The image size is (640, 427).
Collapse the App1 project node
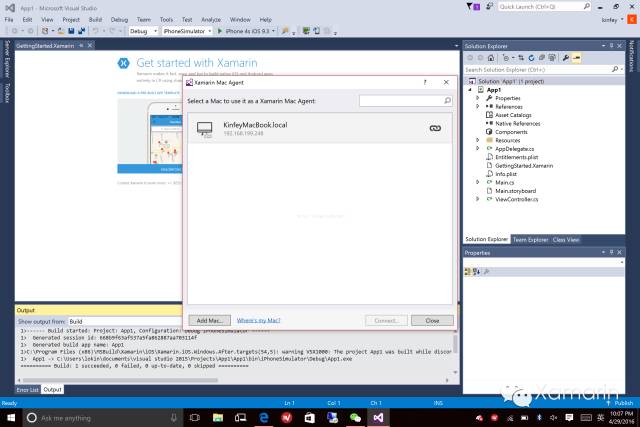(470, 89)
